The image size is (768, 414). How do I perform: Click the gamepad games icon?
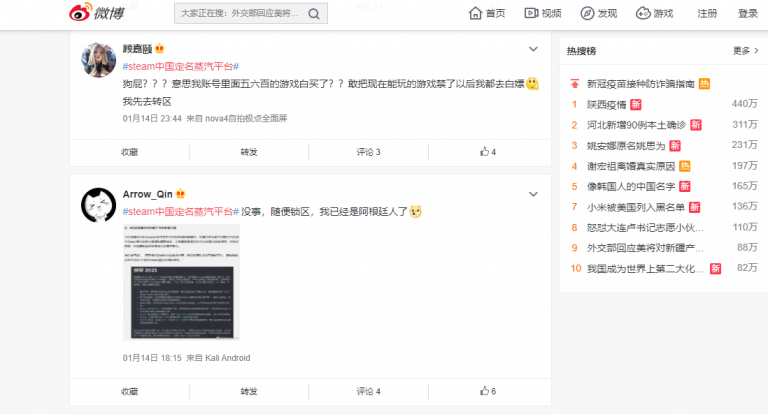(643, 13)
